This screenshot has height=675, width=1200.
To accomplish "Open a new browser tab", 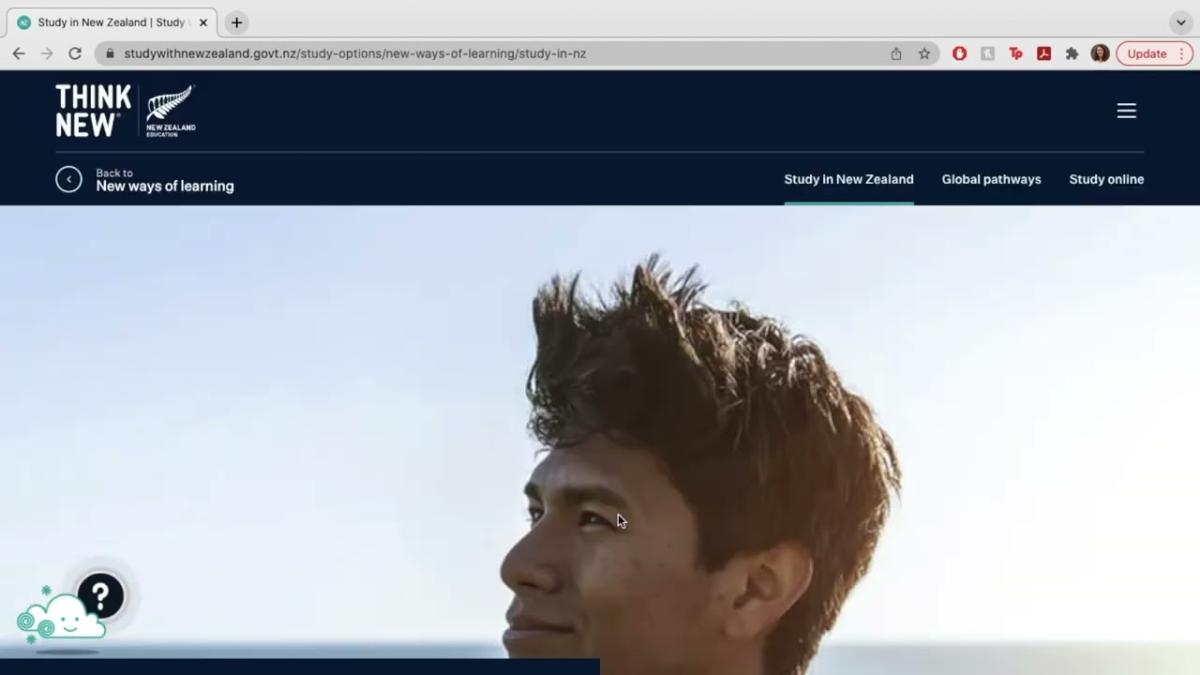I will tap(236, 22).
